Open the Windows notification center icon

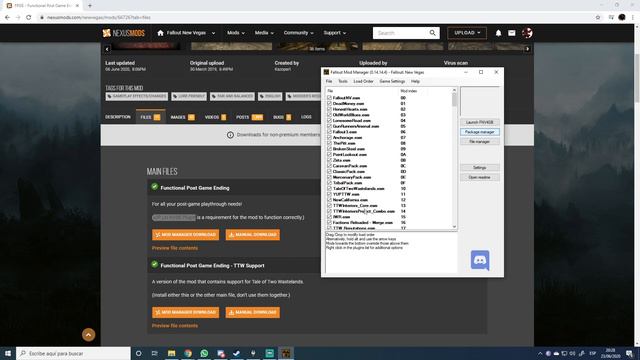pyautogui.click(x=630, y=353)
